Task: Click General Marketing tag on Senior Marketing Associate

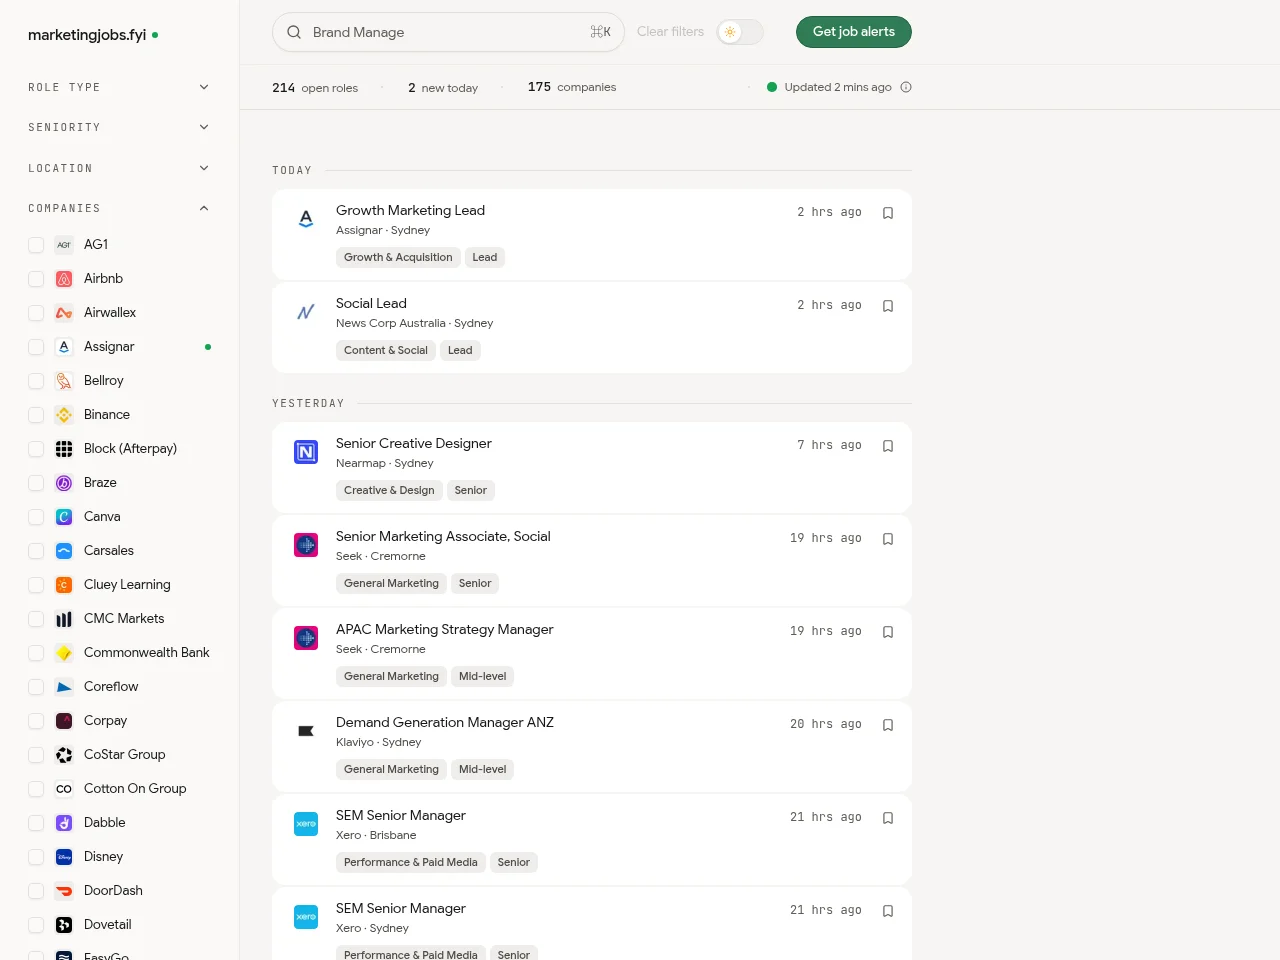Action: point(391,583)
